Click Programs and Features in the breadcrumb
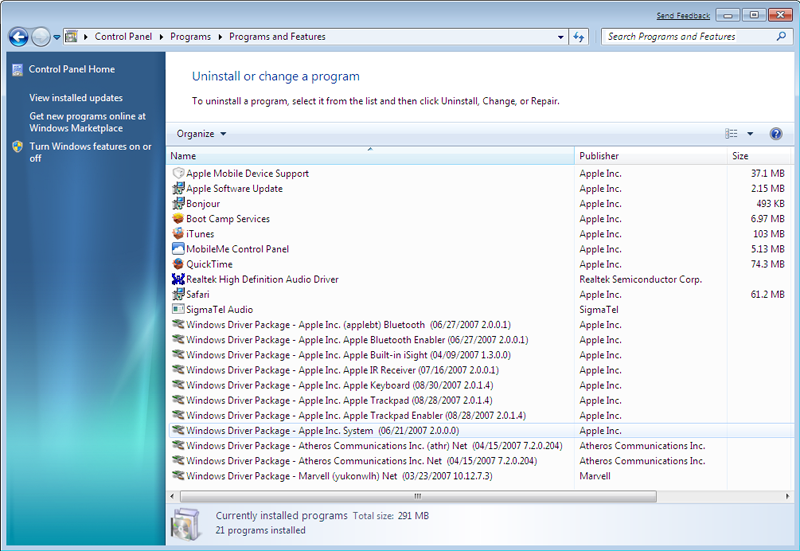Screen dimensions: 800x551 click(x=277, y=37)
